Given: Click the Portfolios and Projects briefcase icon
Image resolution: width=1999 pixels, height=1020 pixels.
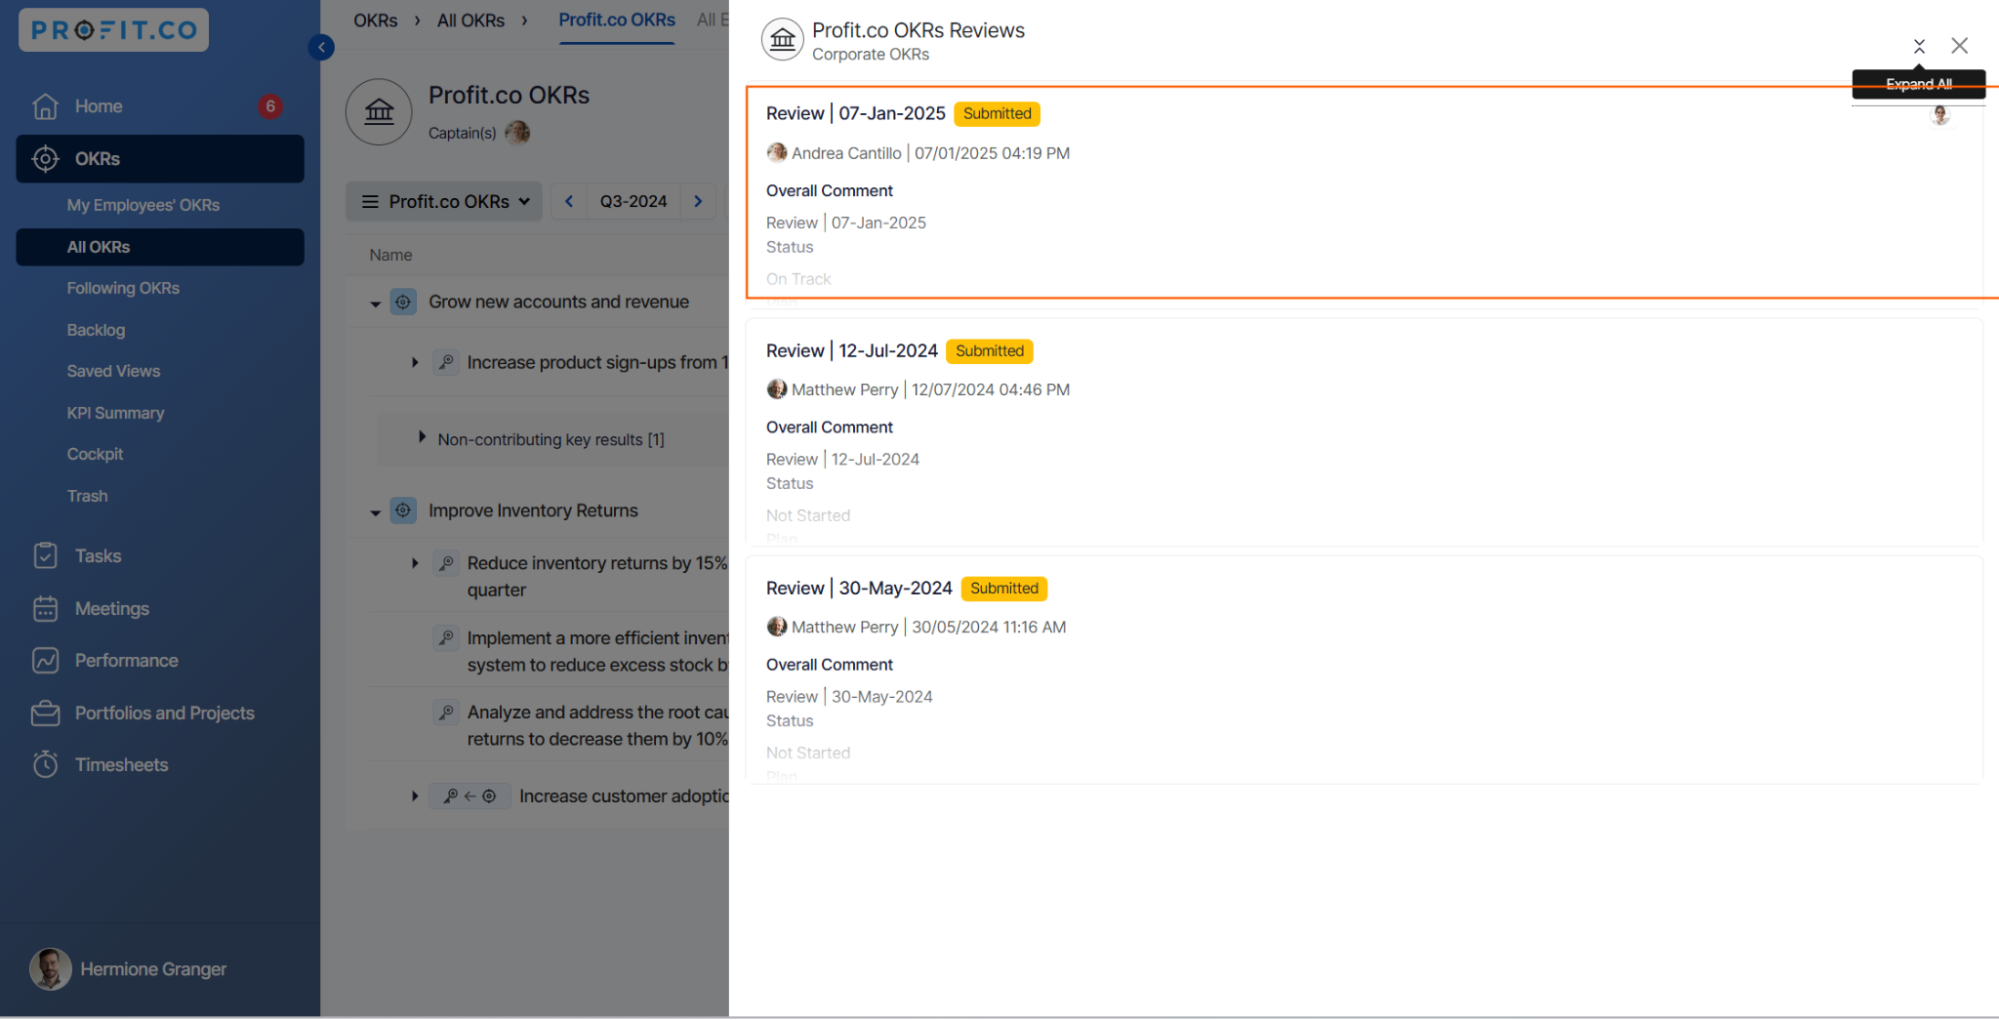Looking at the screenshot, I should [45, 713].
